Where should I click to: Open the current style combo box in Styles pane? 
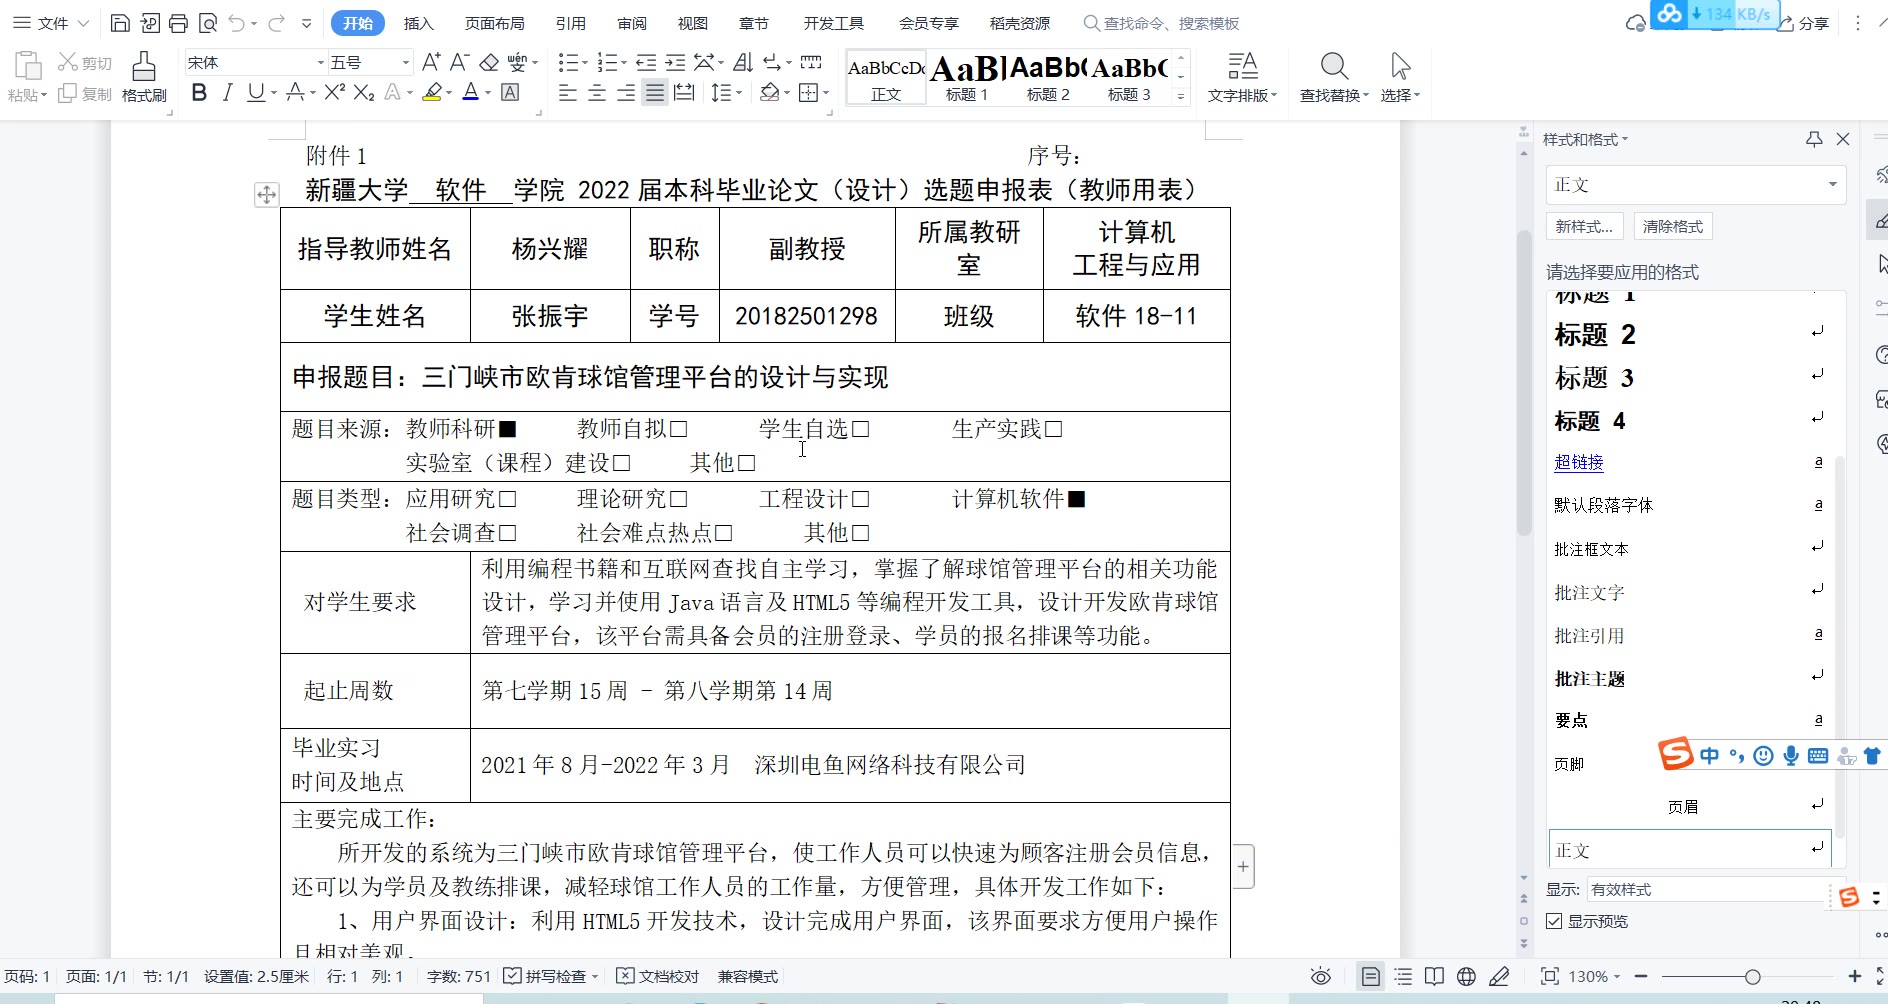1695,185
